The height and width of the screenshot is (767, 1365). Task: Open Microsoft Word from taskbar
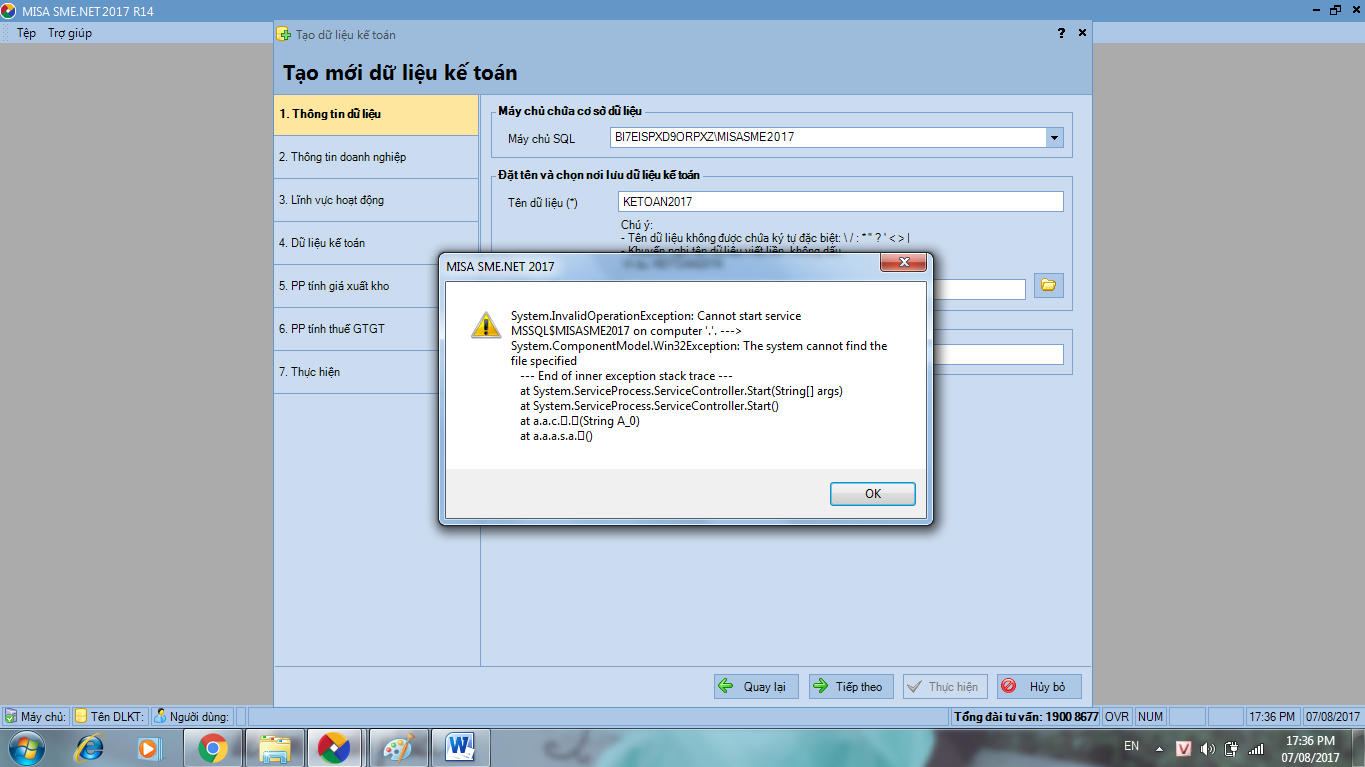(x=460, y=748)
